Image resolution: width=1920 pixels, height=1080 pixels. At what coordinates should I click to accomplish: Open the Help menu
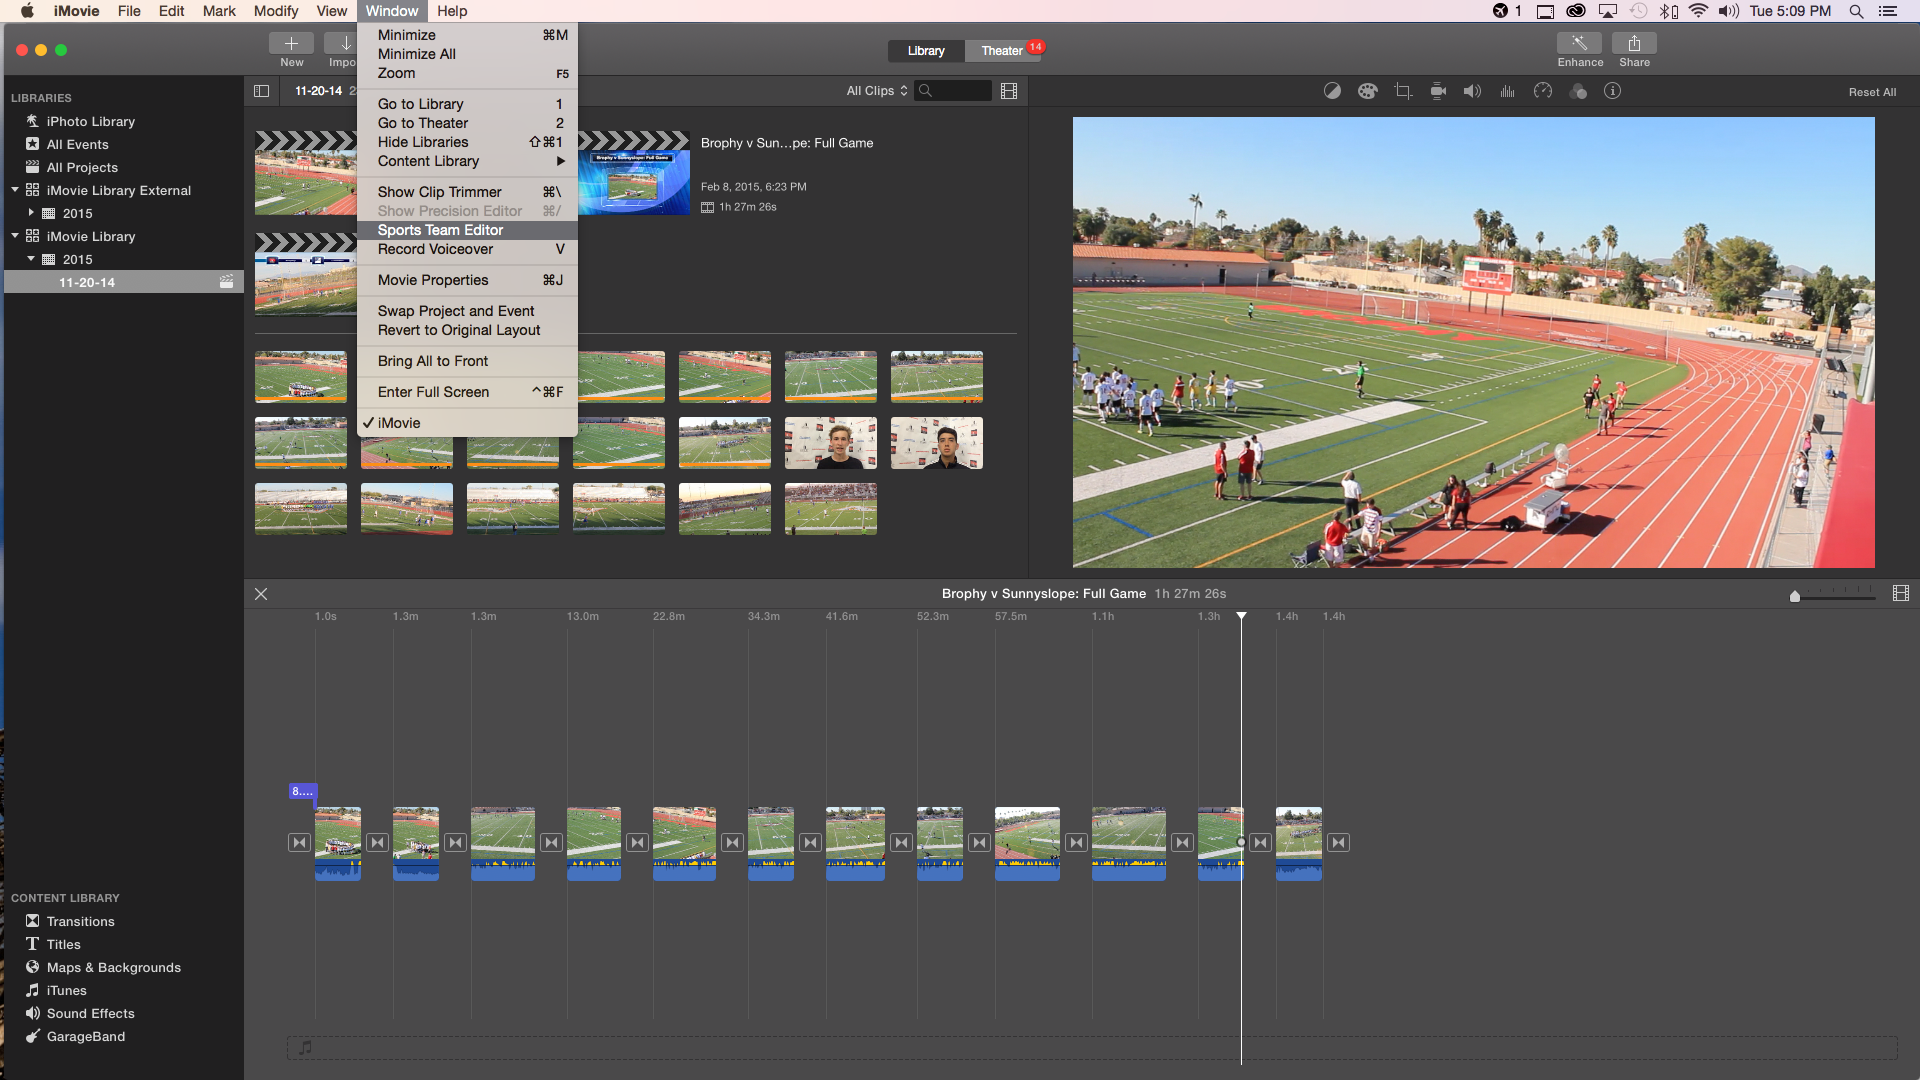pyautogui.click(x=452, y=11)
